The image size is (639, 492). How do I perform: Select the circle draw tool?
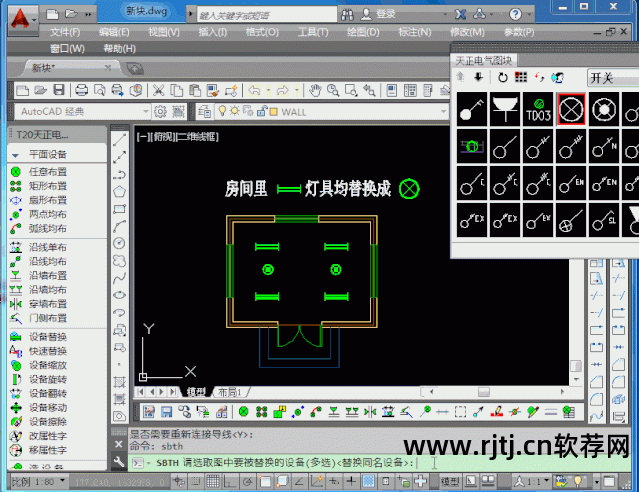tap(119, 243)
